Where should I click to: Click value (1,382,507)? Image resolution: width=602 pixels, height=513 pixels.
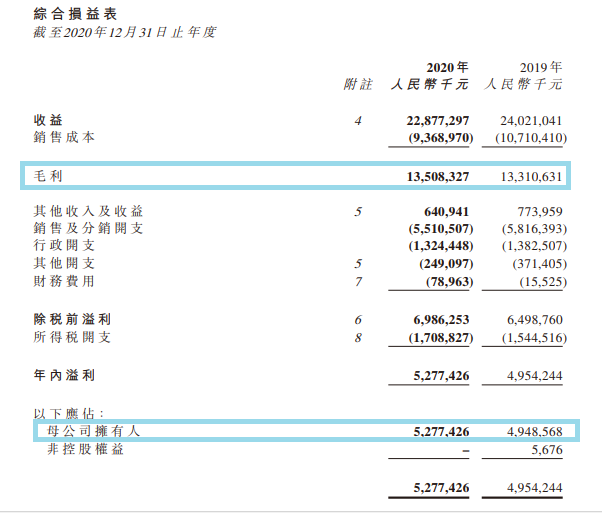click(x=534, y=246)
